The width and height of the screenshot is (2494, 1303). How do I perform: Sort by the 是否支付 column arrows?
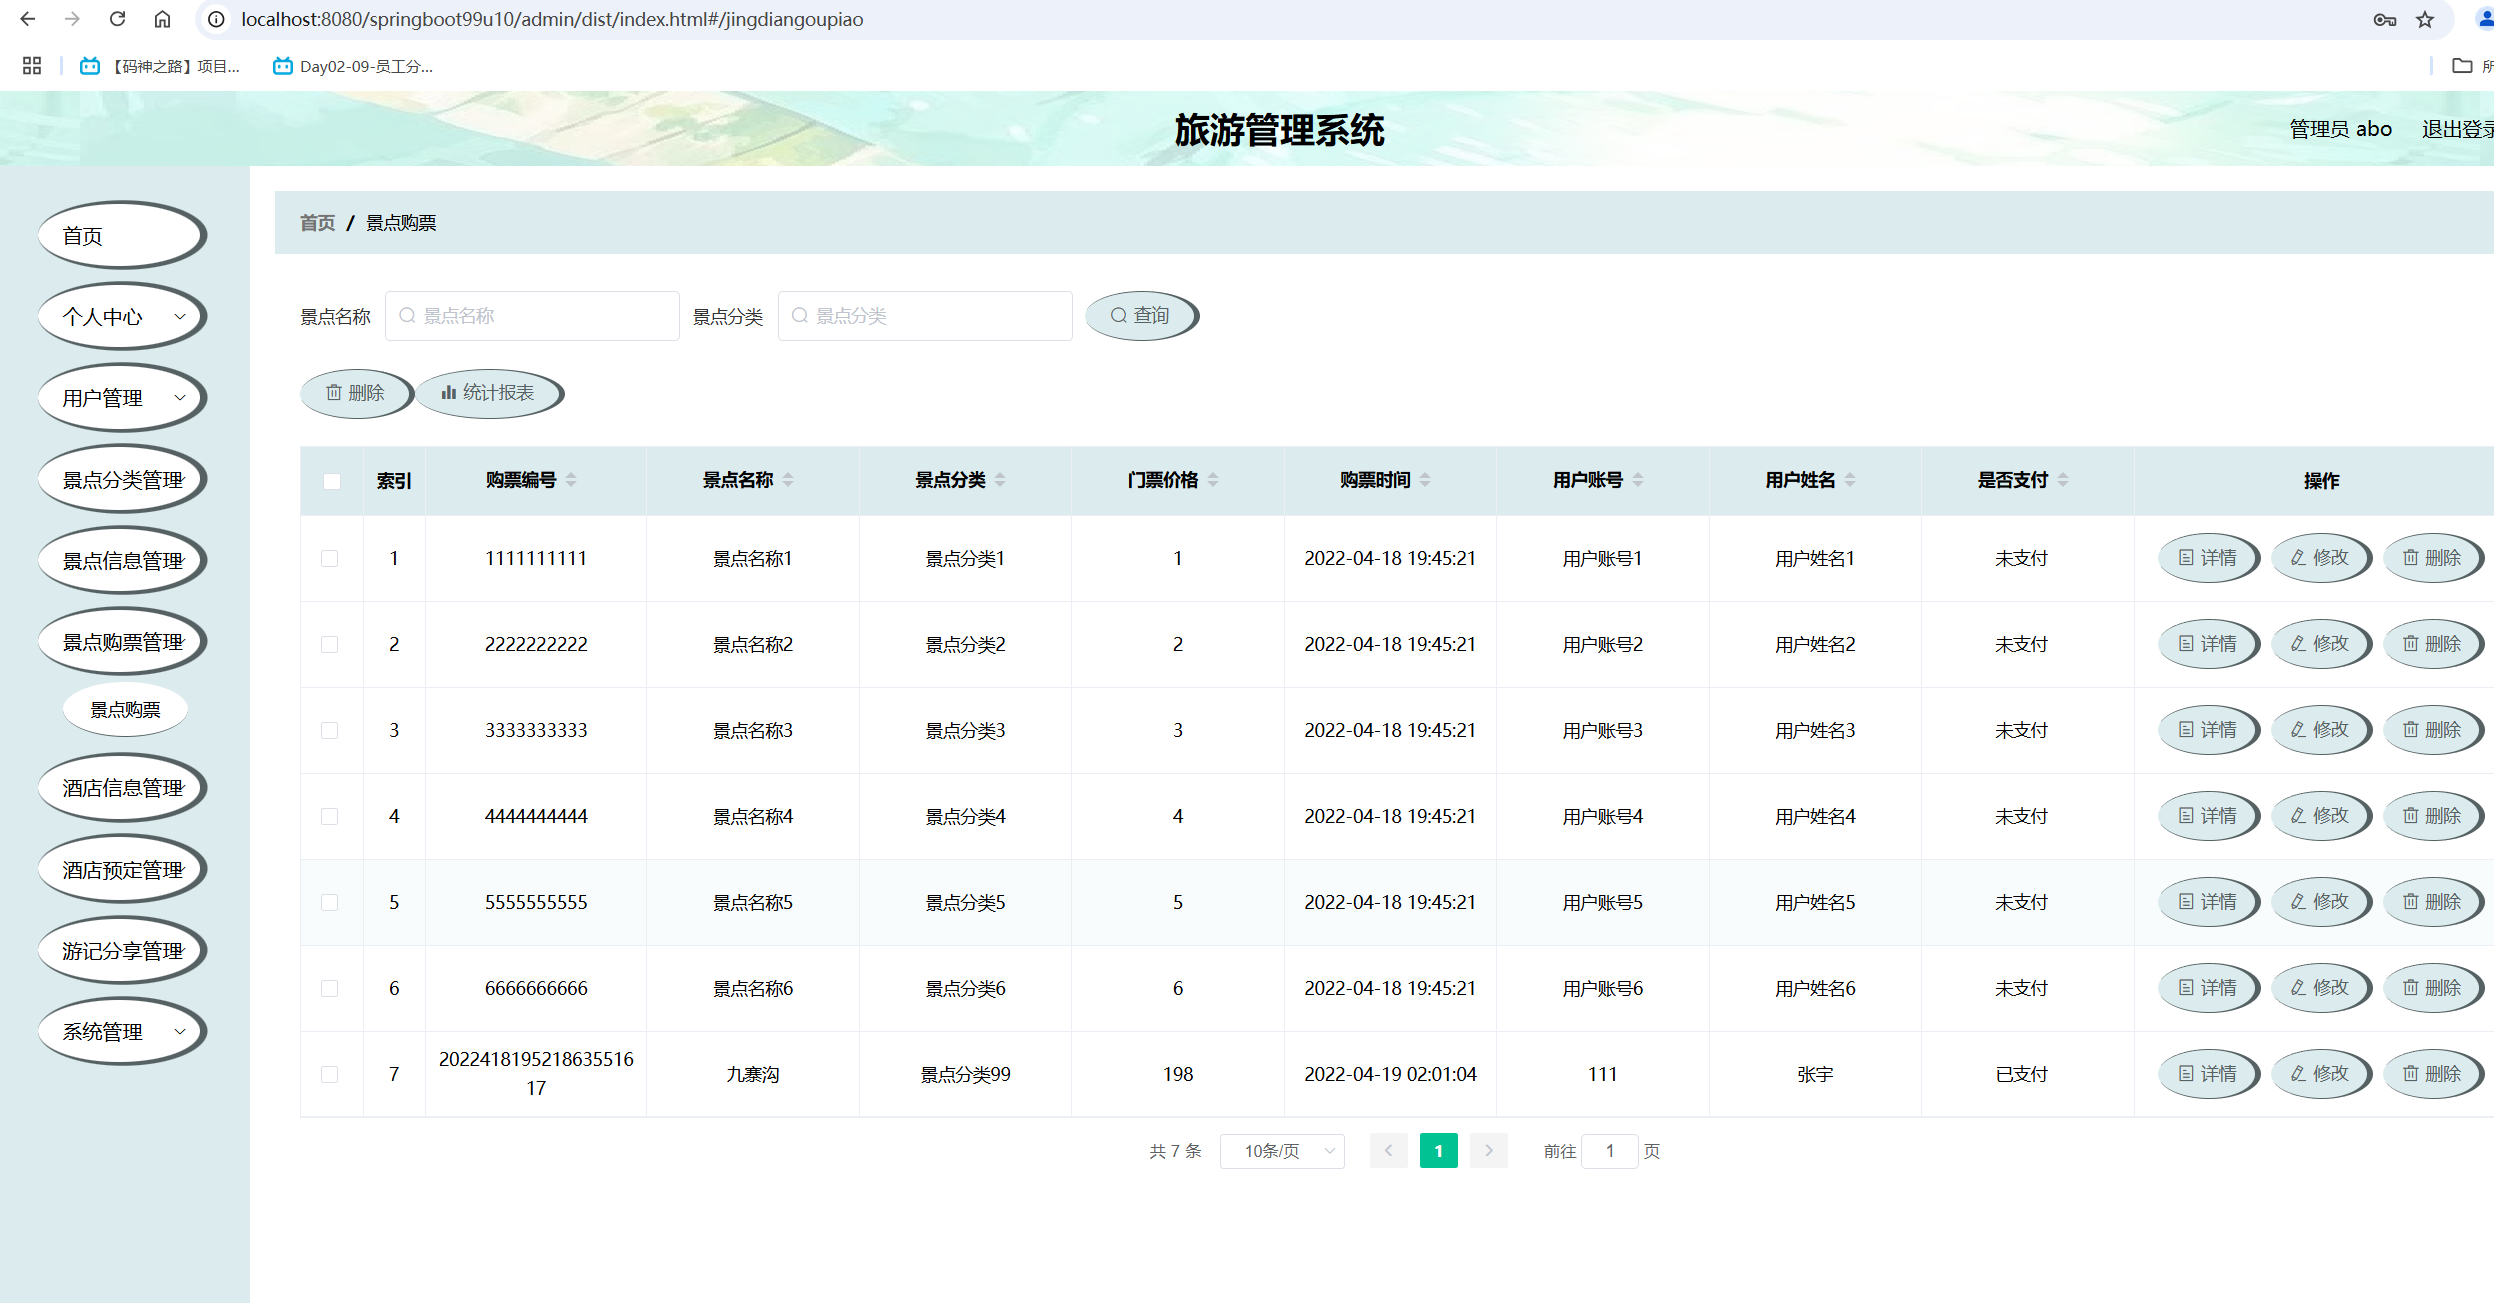click(x=2063, y=480)
